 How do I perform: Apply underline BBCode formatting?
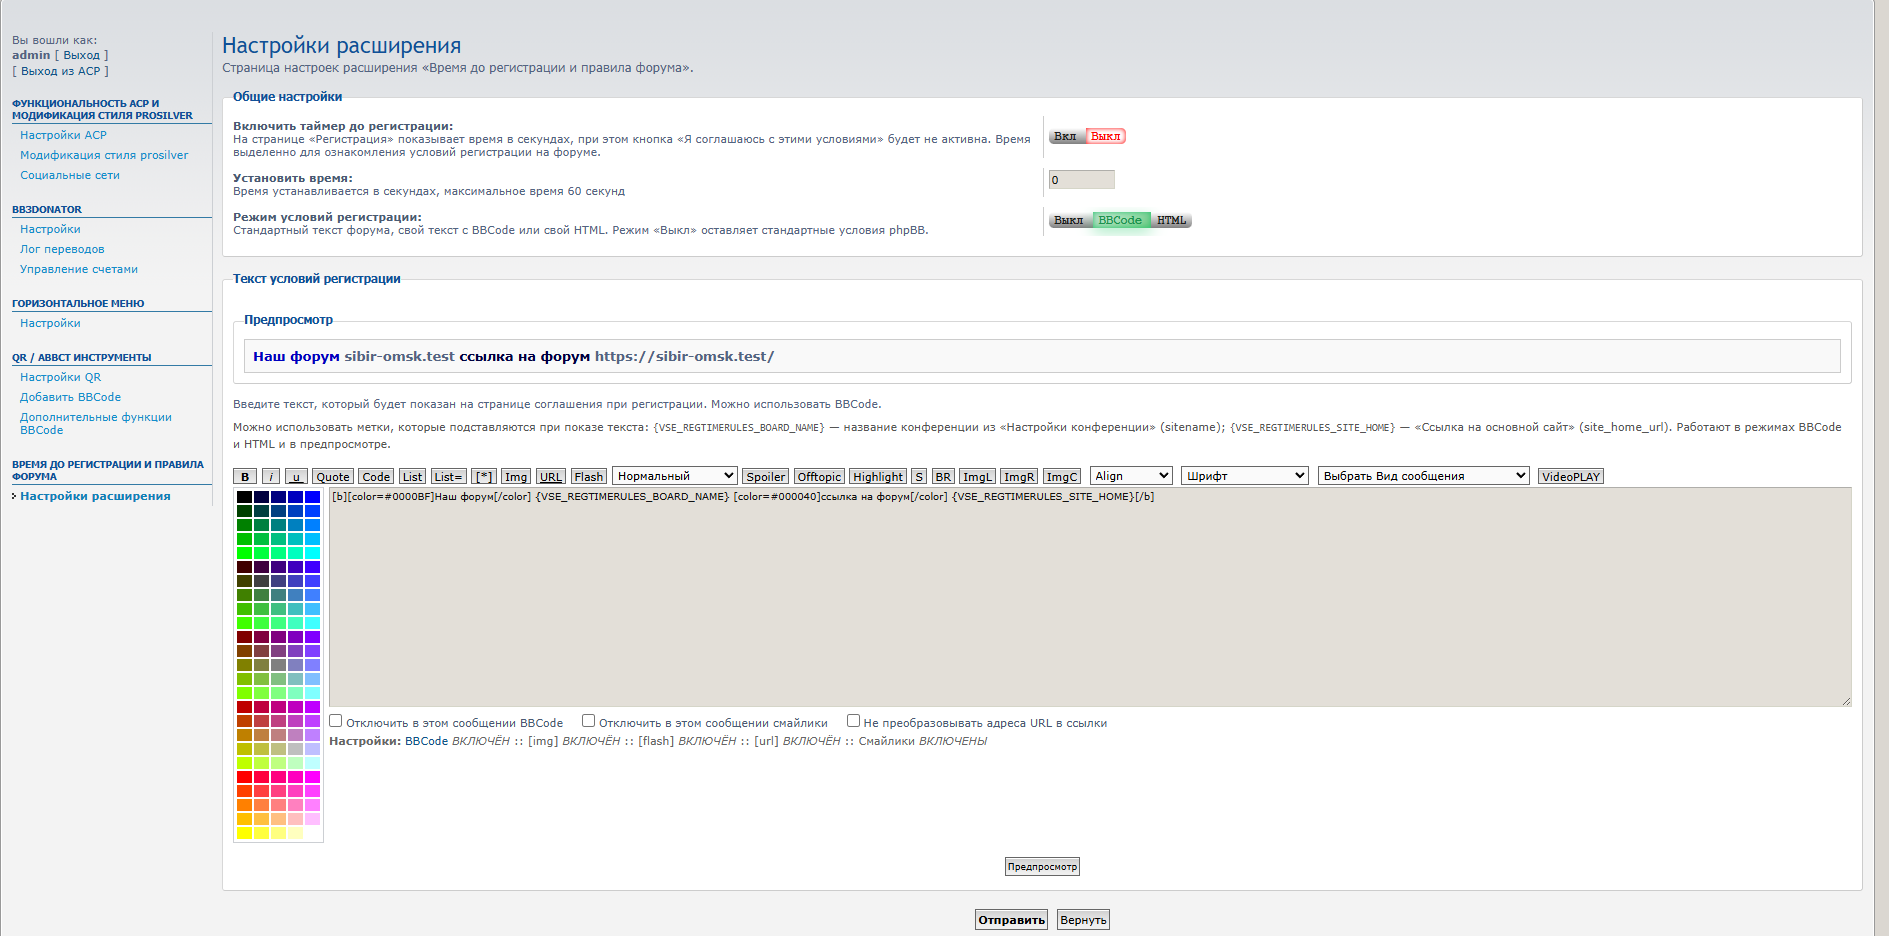point(296,477)
